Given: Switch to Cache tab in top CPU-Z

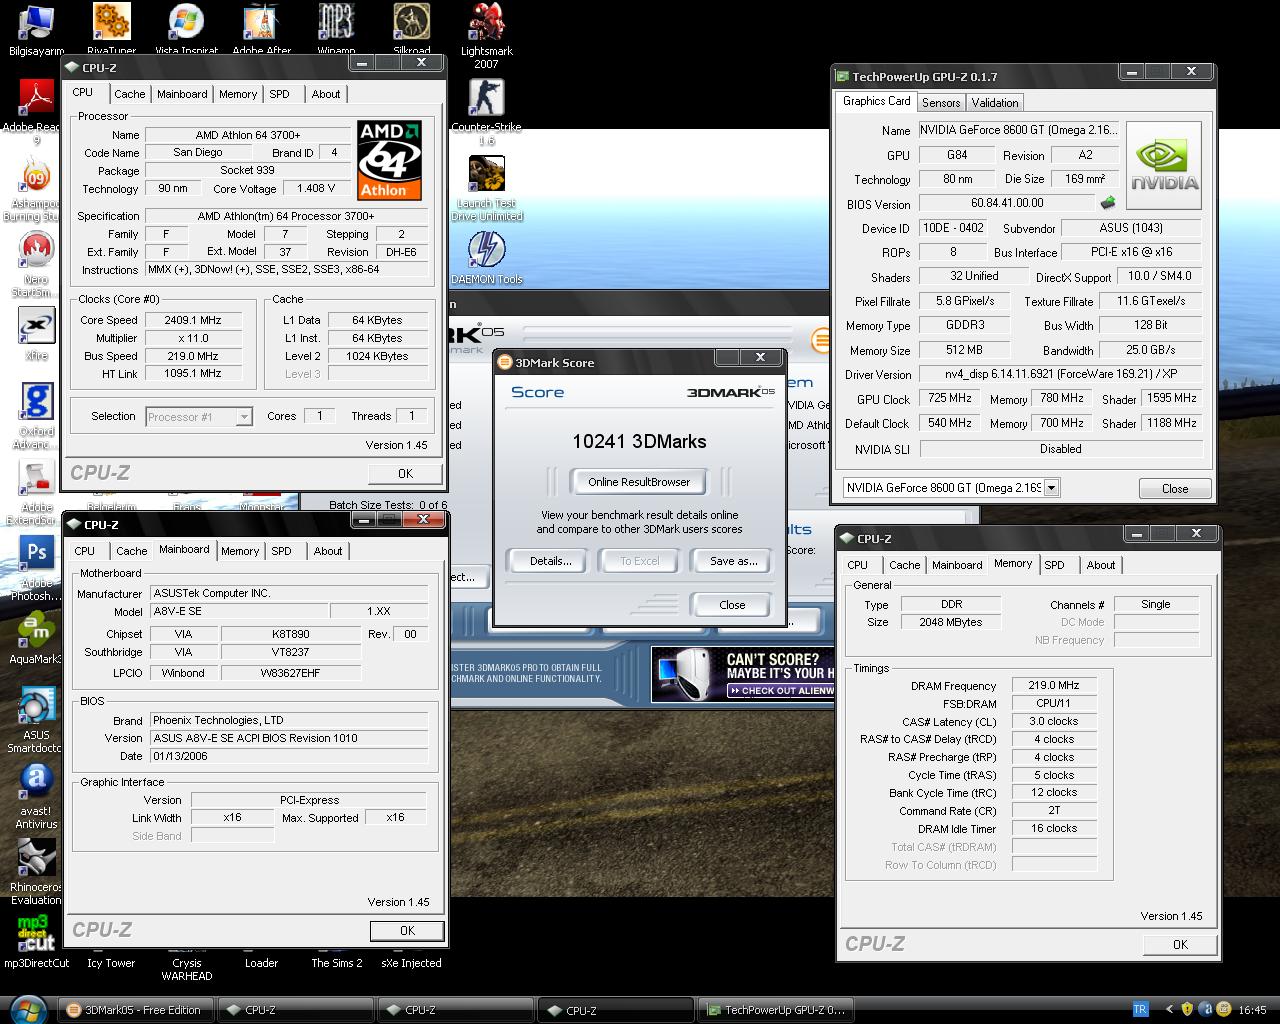Looking at the screenshot, I should (129, 94).
